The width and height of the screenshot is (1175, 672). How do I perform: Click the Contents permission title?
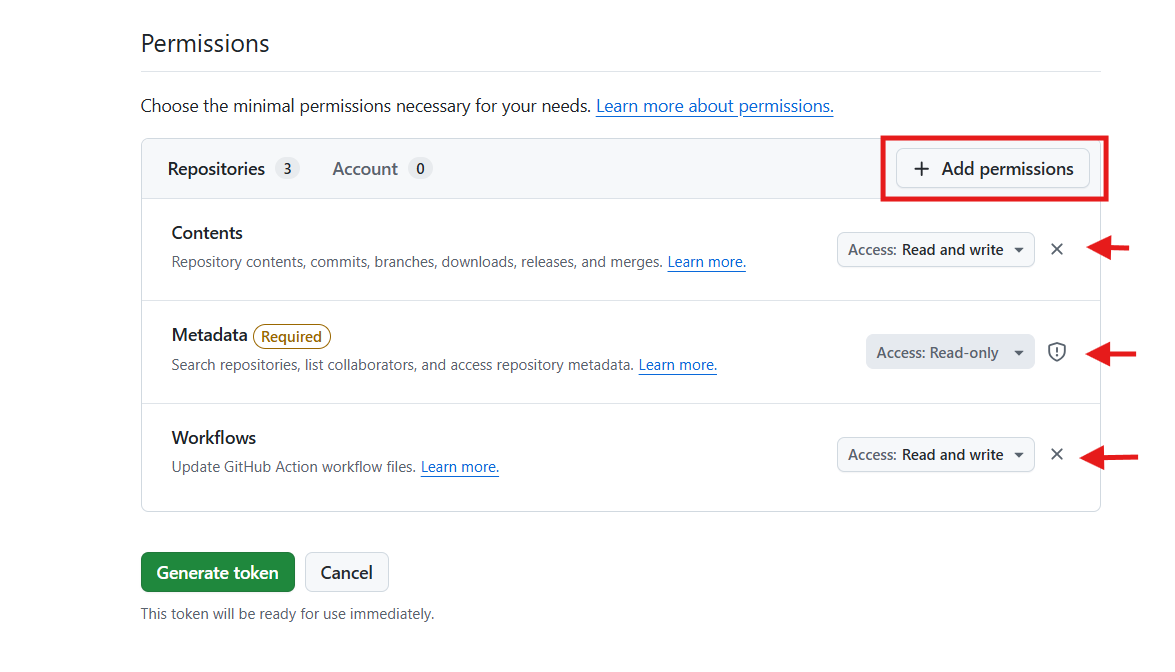pyautogui.click(x=207, y=233)
